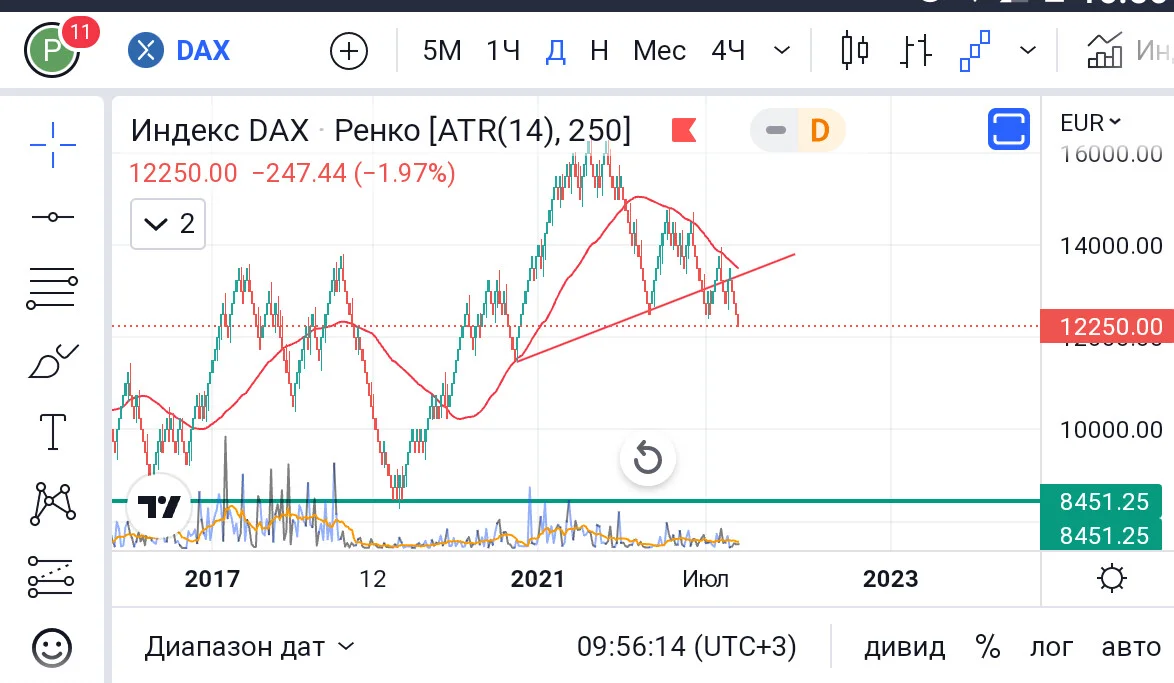Toggle the лог logarithmic scale
1174x683 pixels.
coord(1051,646)
